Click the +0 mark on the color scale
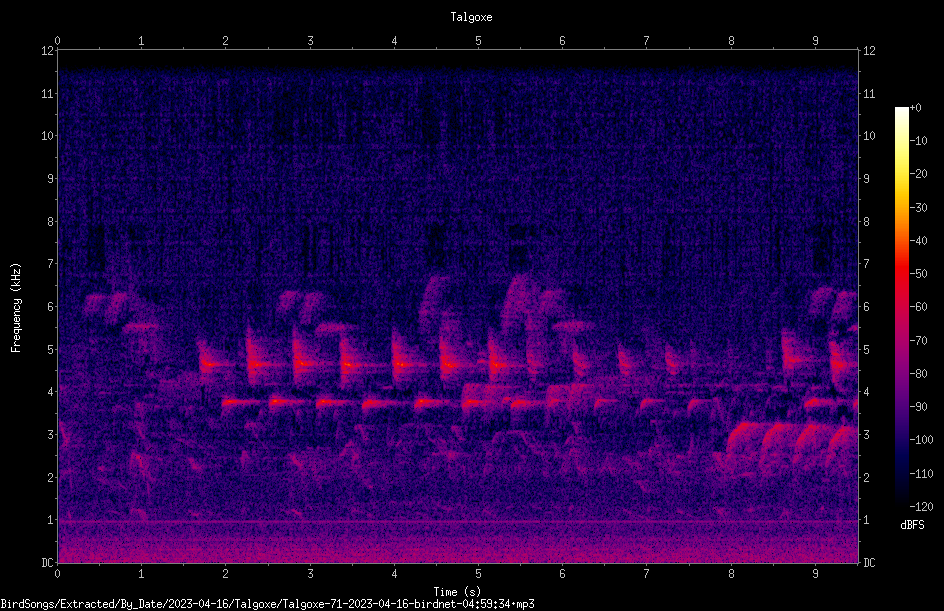 coord(915,108)
